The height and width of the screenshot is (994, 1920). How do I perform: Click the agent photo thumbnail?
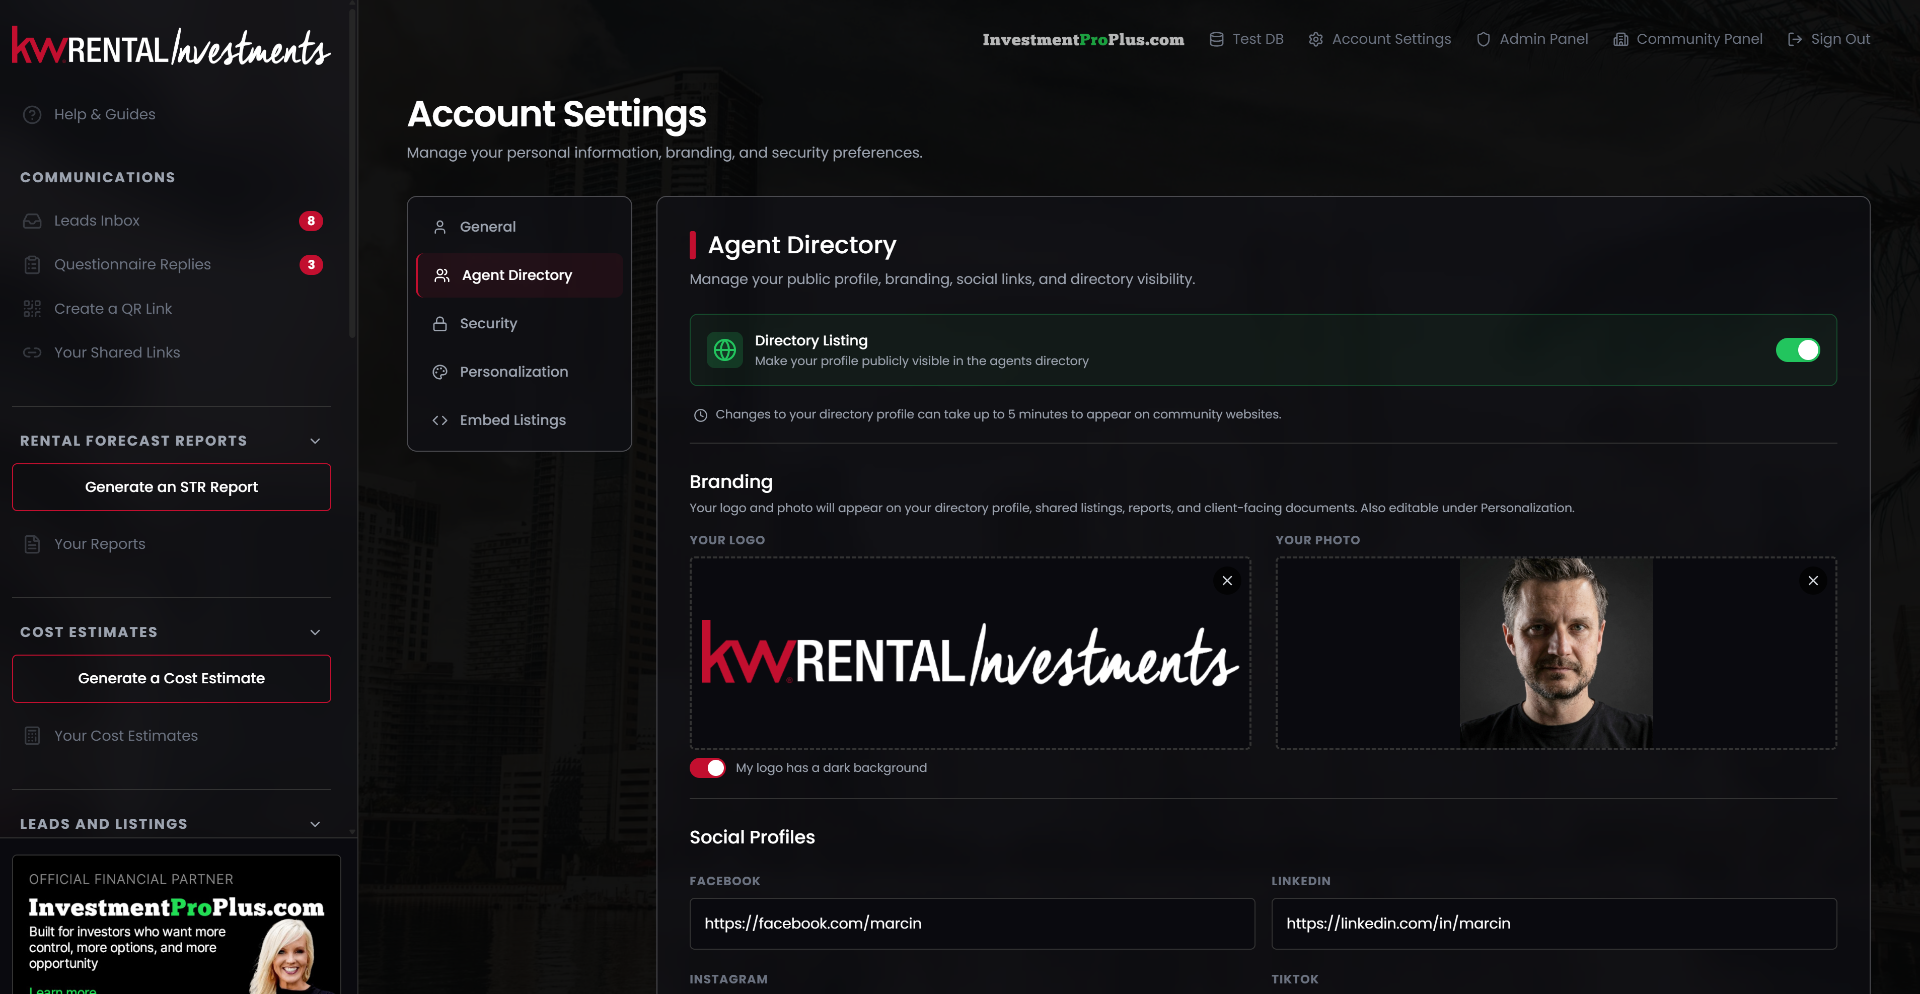tap(1556, 653)
